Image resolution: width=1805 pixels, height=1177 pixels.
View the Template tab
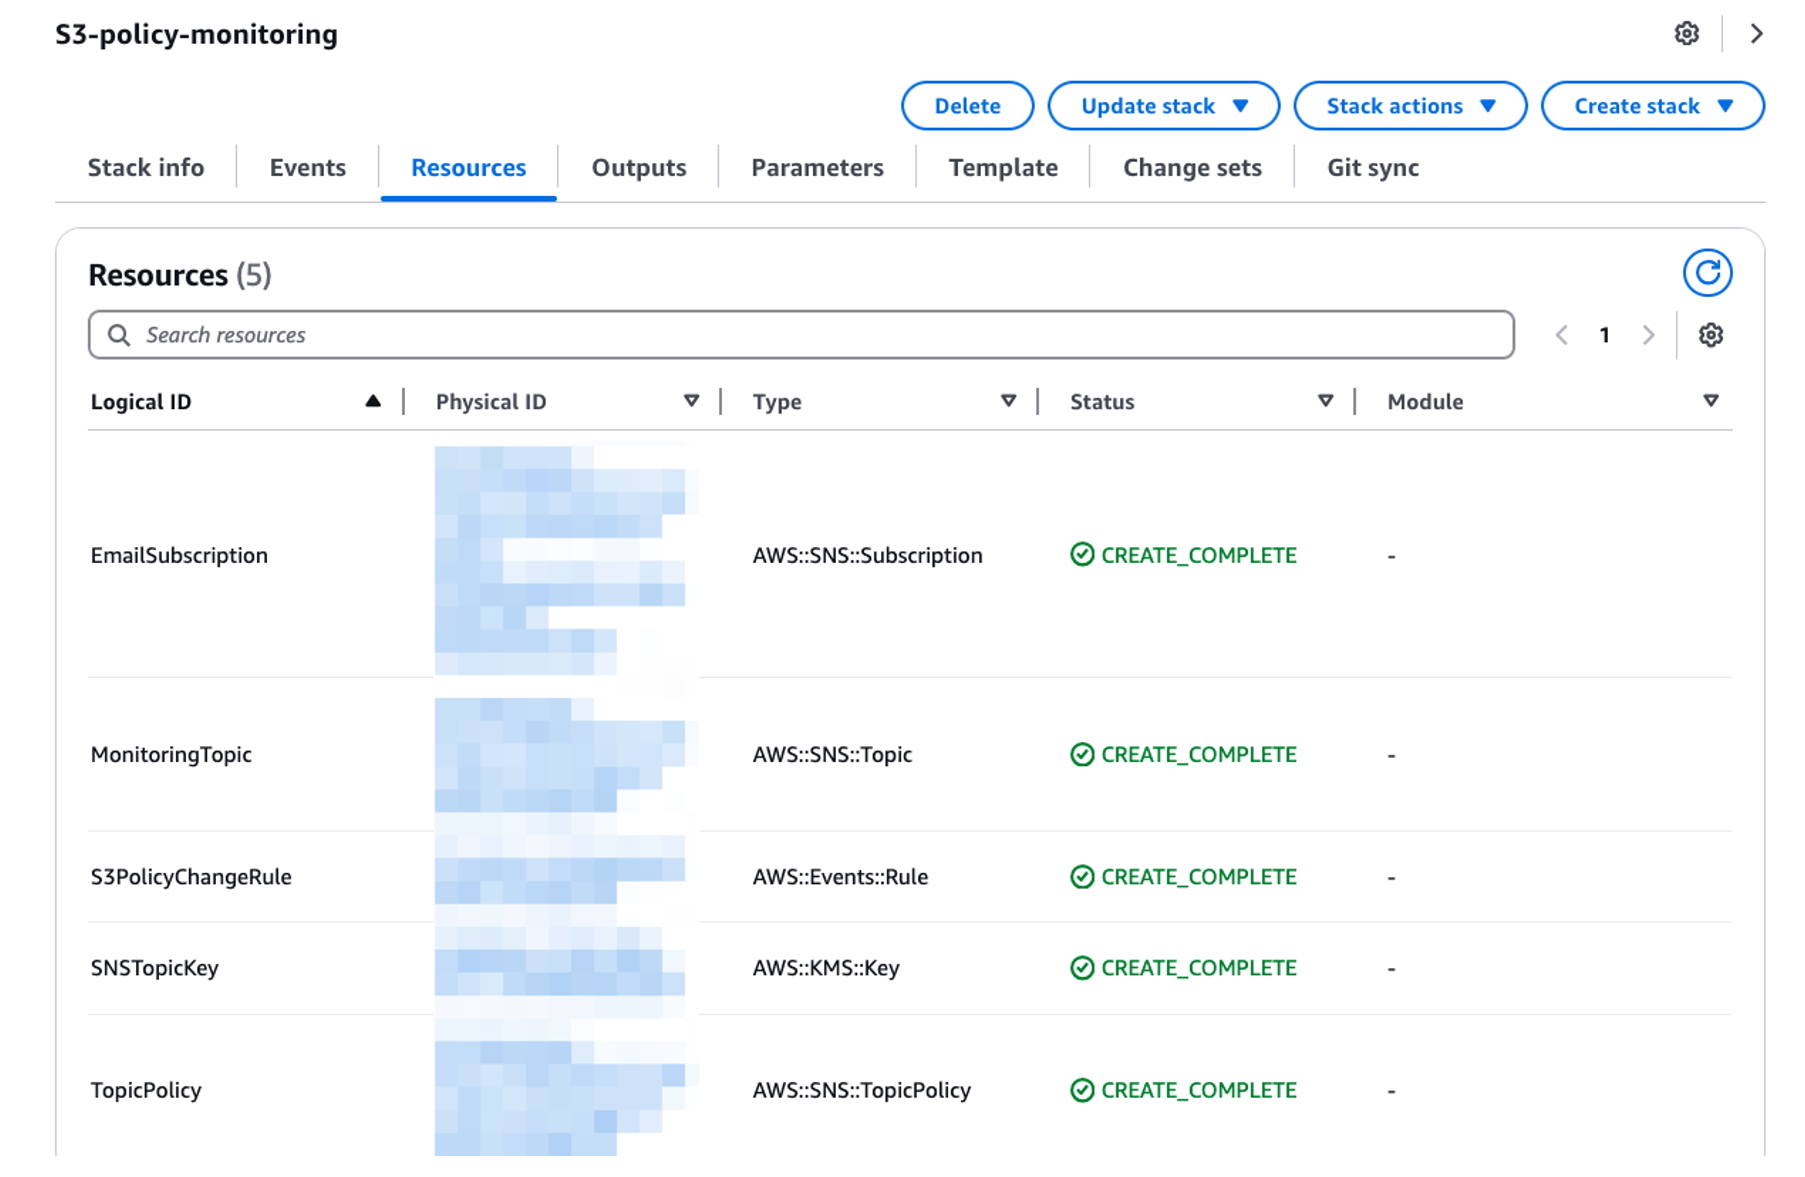[1003, 168]
